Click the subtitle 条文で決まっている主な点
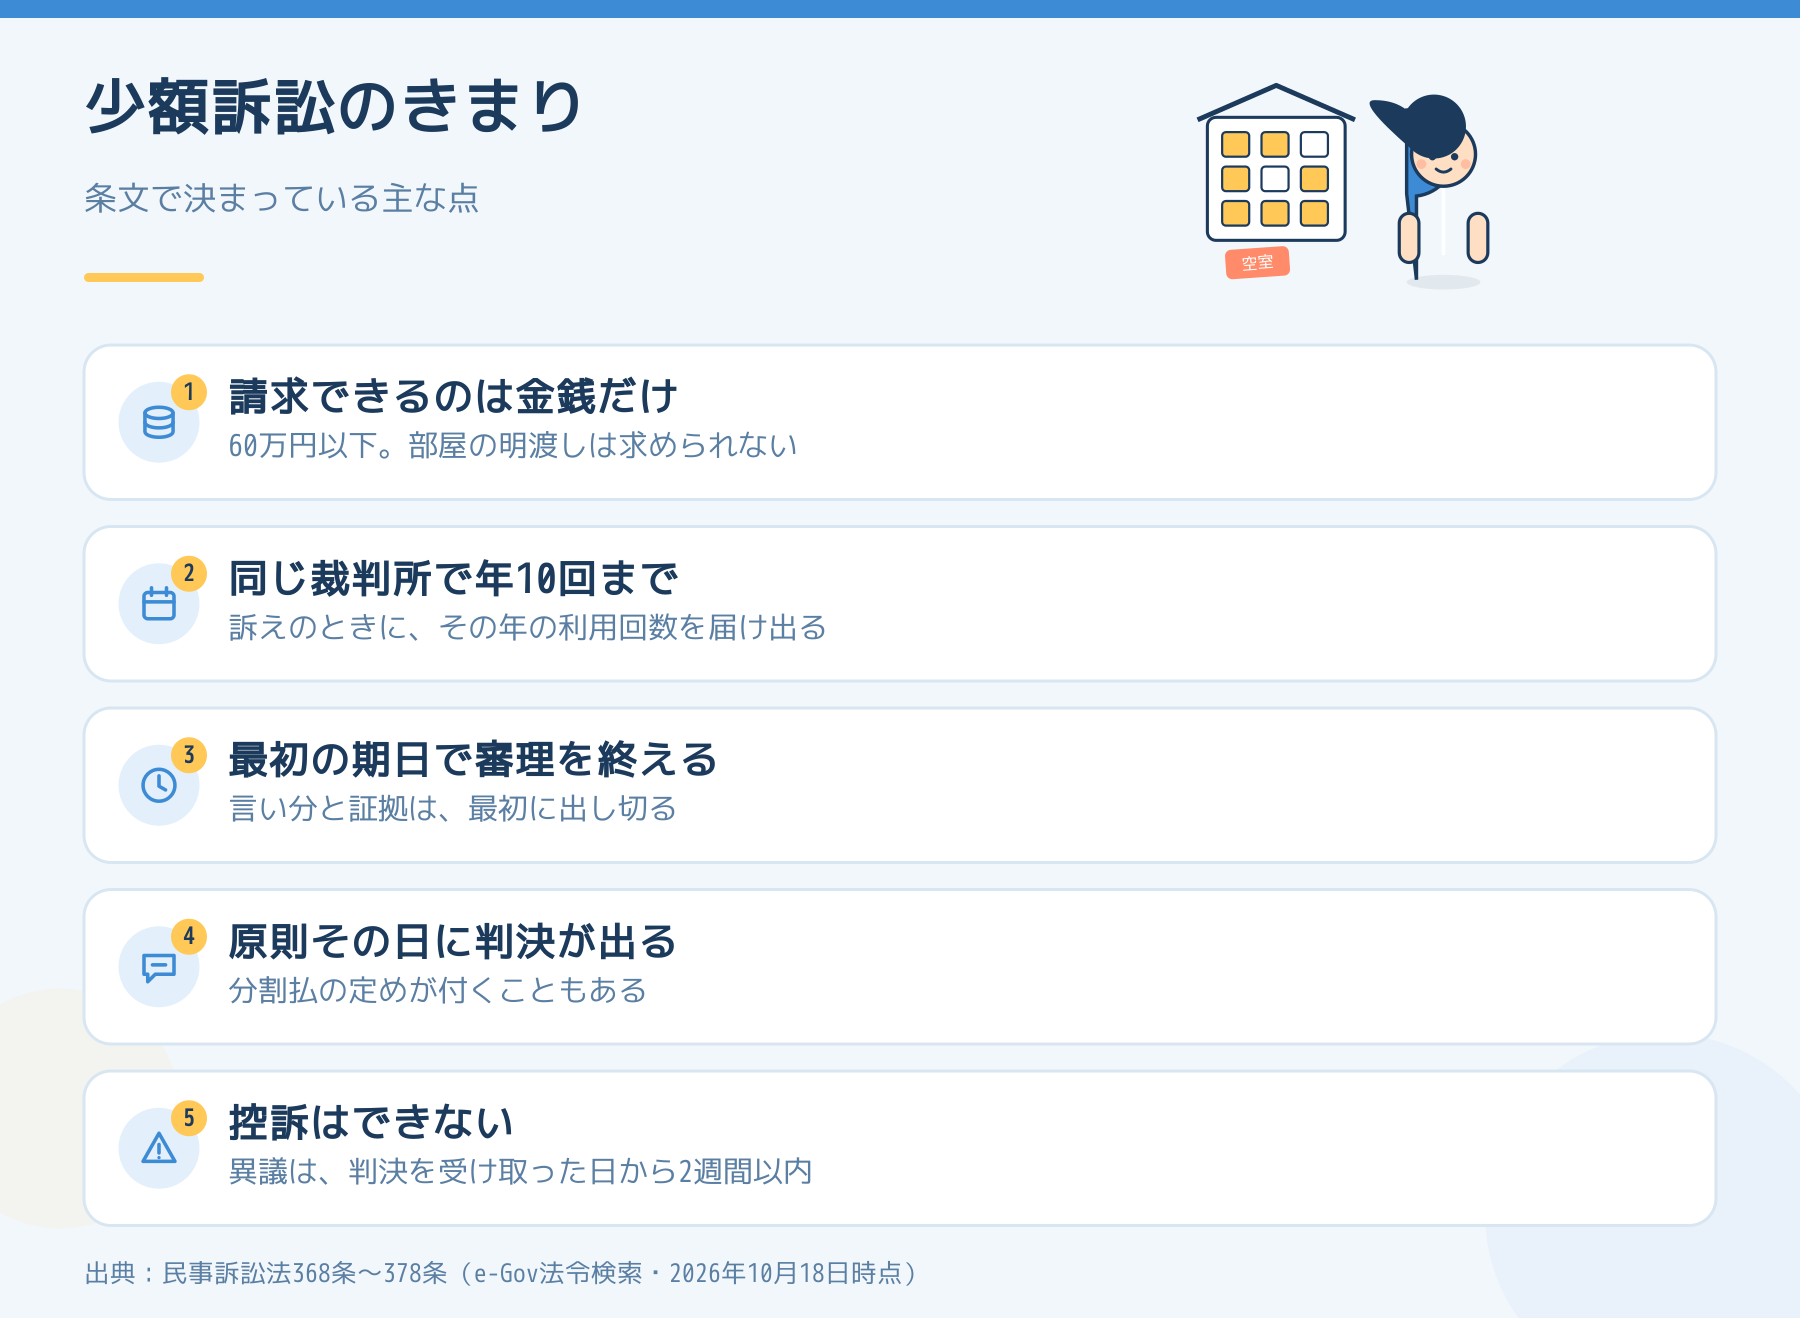 [281, 198]
